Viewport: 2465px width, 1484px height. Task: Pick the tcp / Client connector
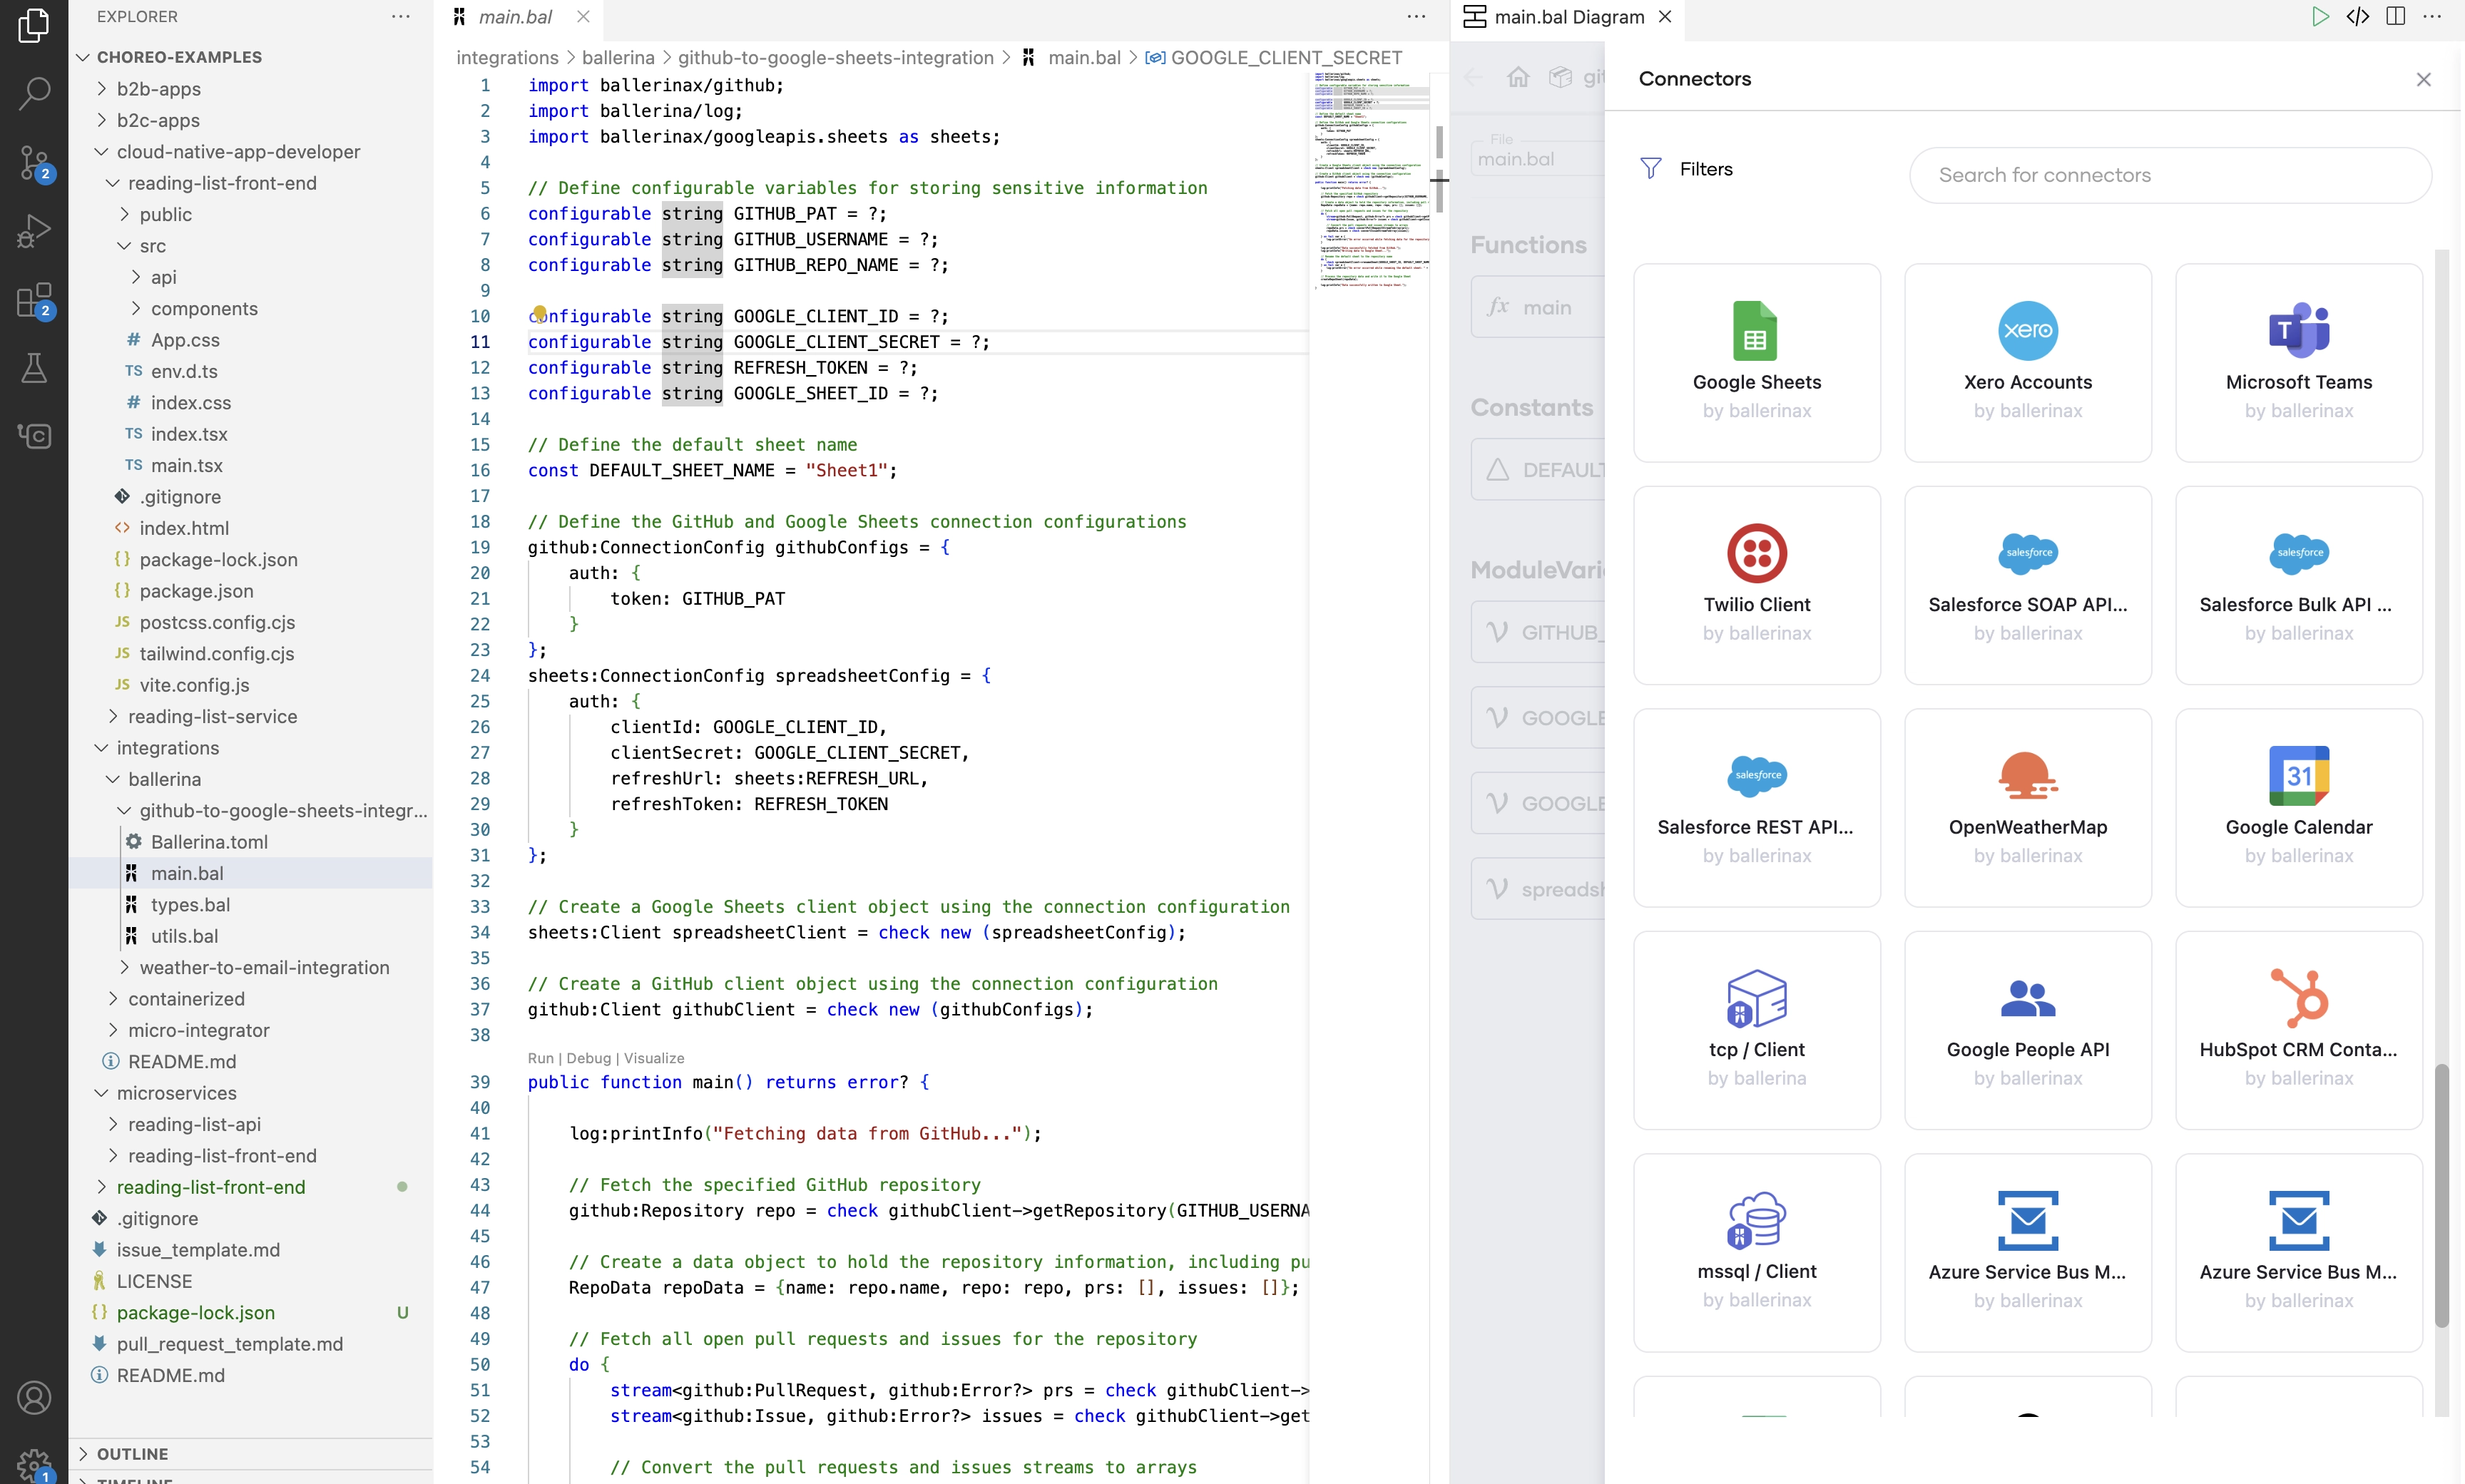click(x=1757, y=1030)
